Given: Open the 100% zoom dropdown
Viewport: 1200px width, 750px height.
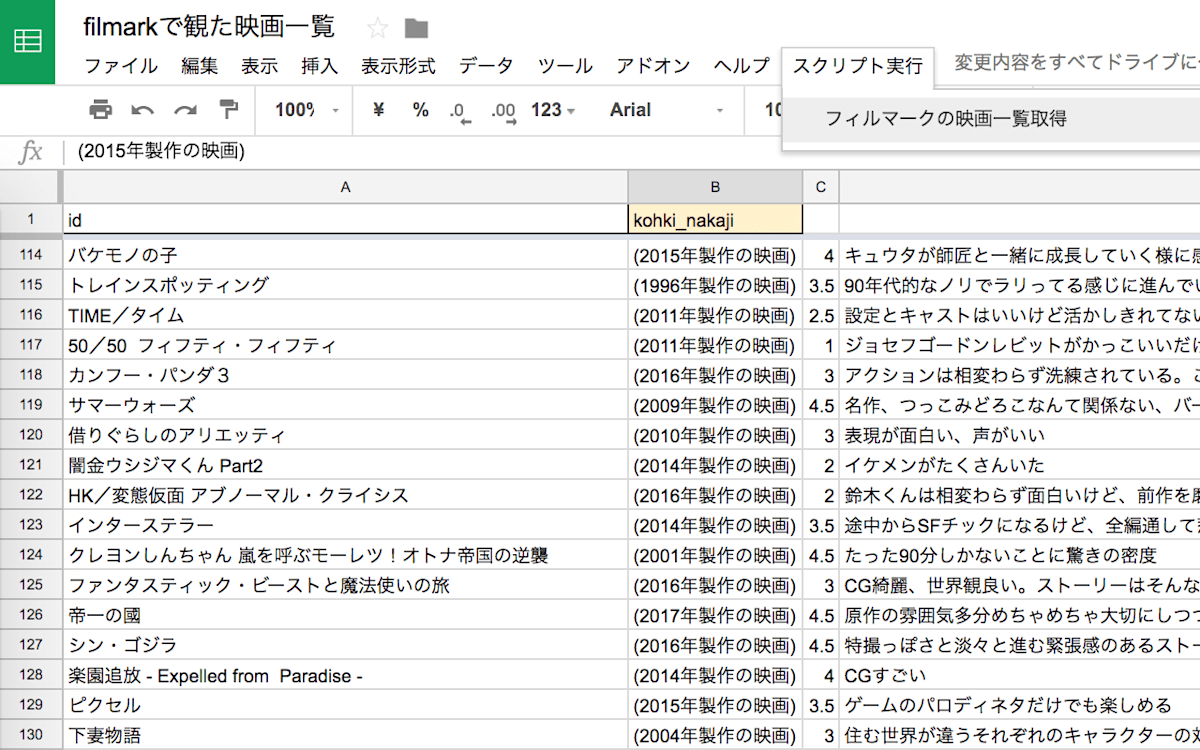Looking at the screenshot, I should click(x=307, y=110).
